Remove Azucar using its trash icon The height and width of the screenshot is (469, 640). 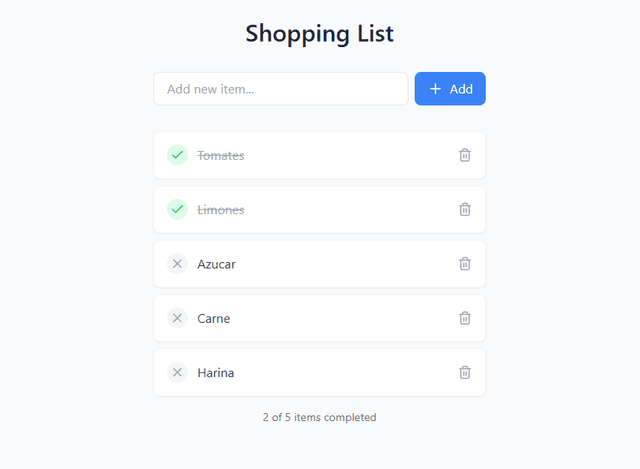pos(465,263)
